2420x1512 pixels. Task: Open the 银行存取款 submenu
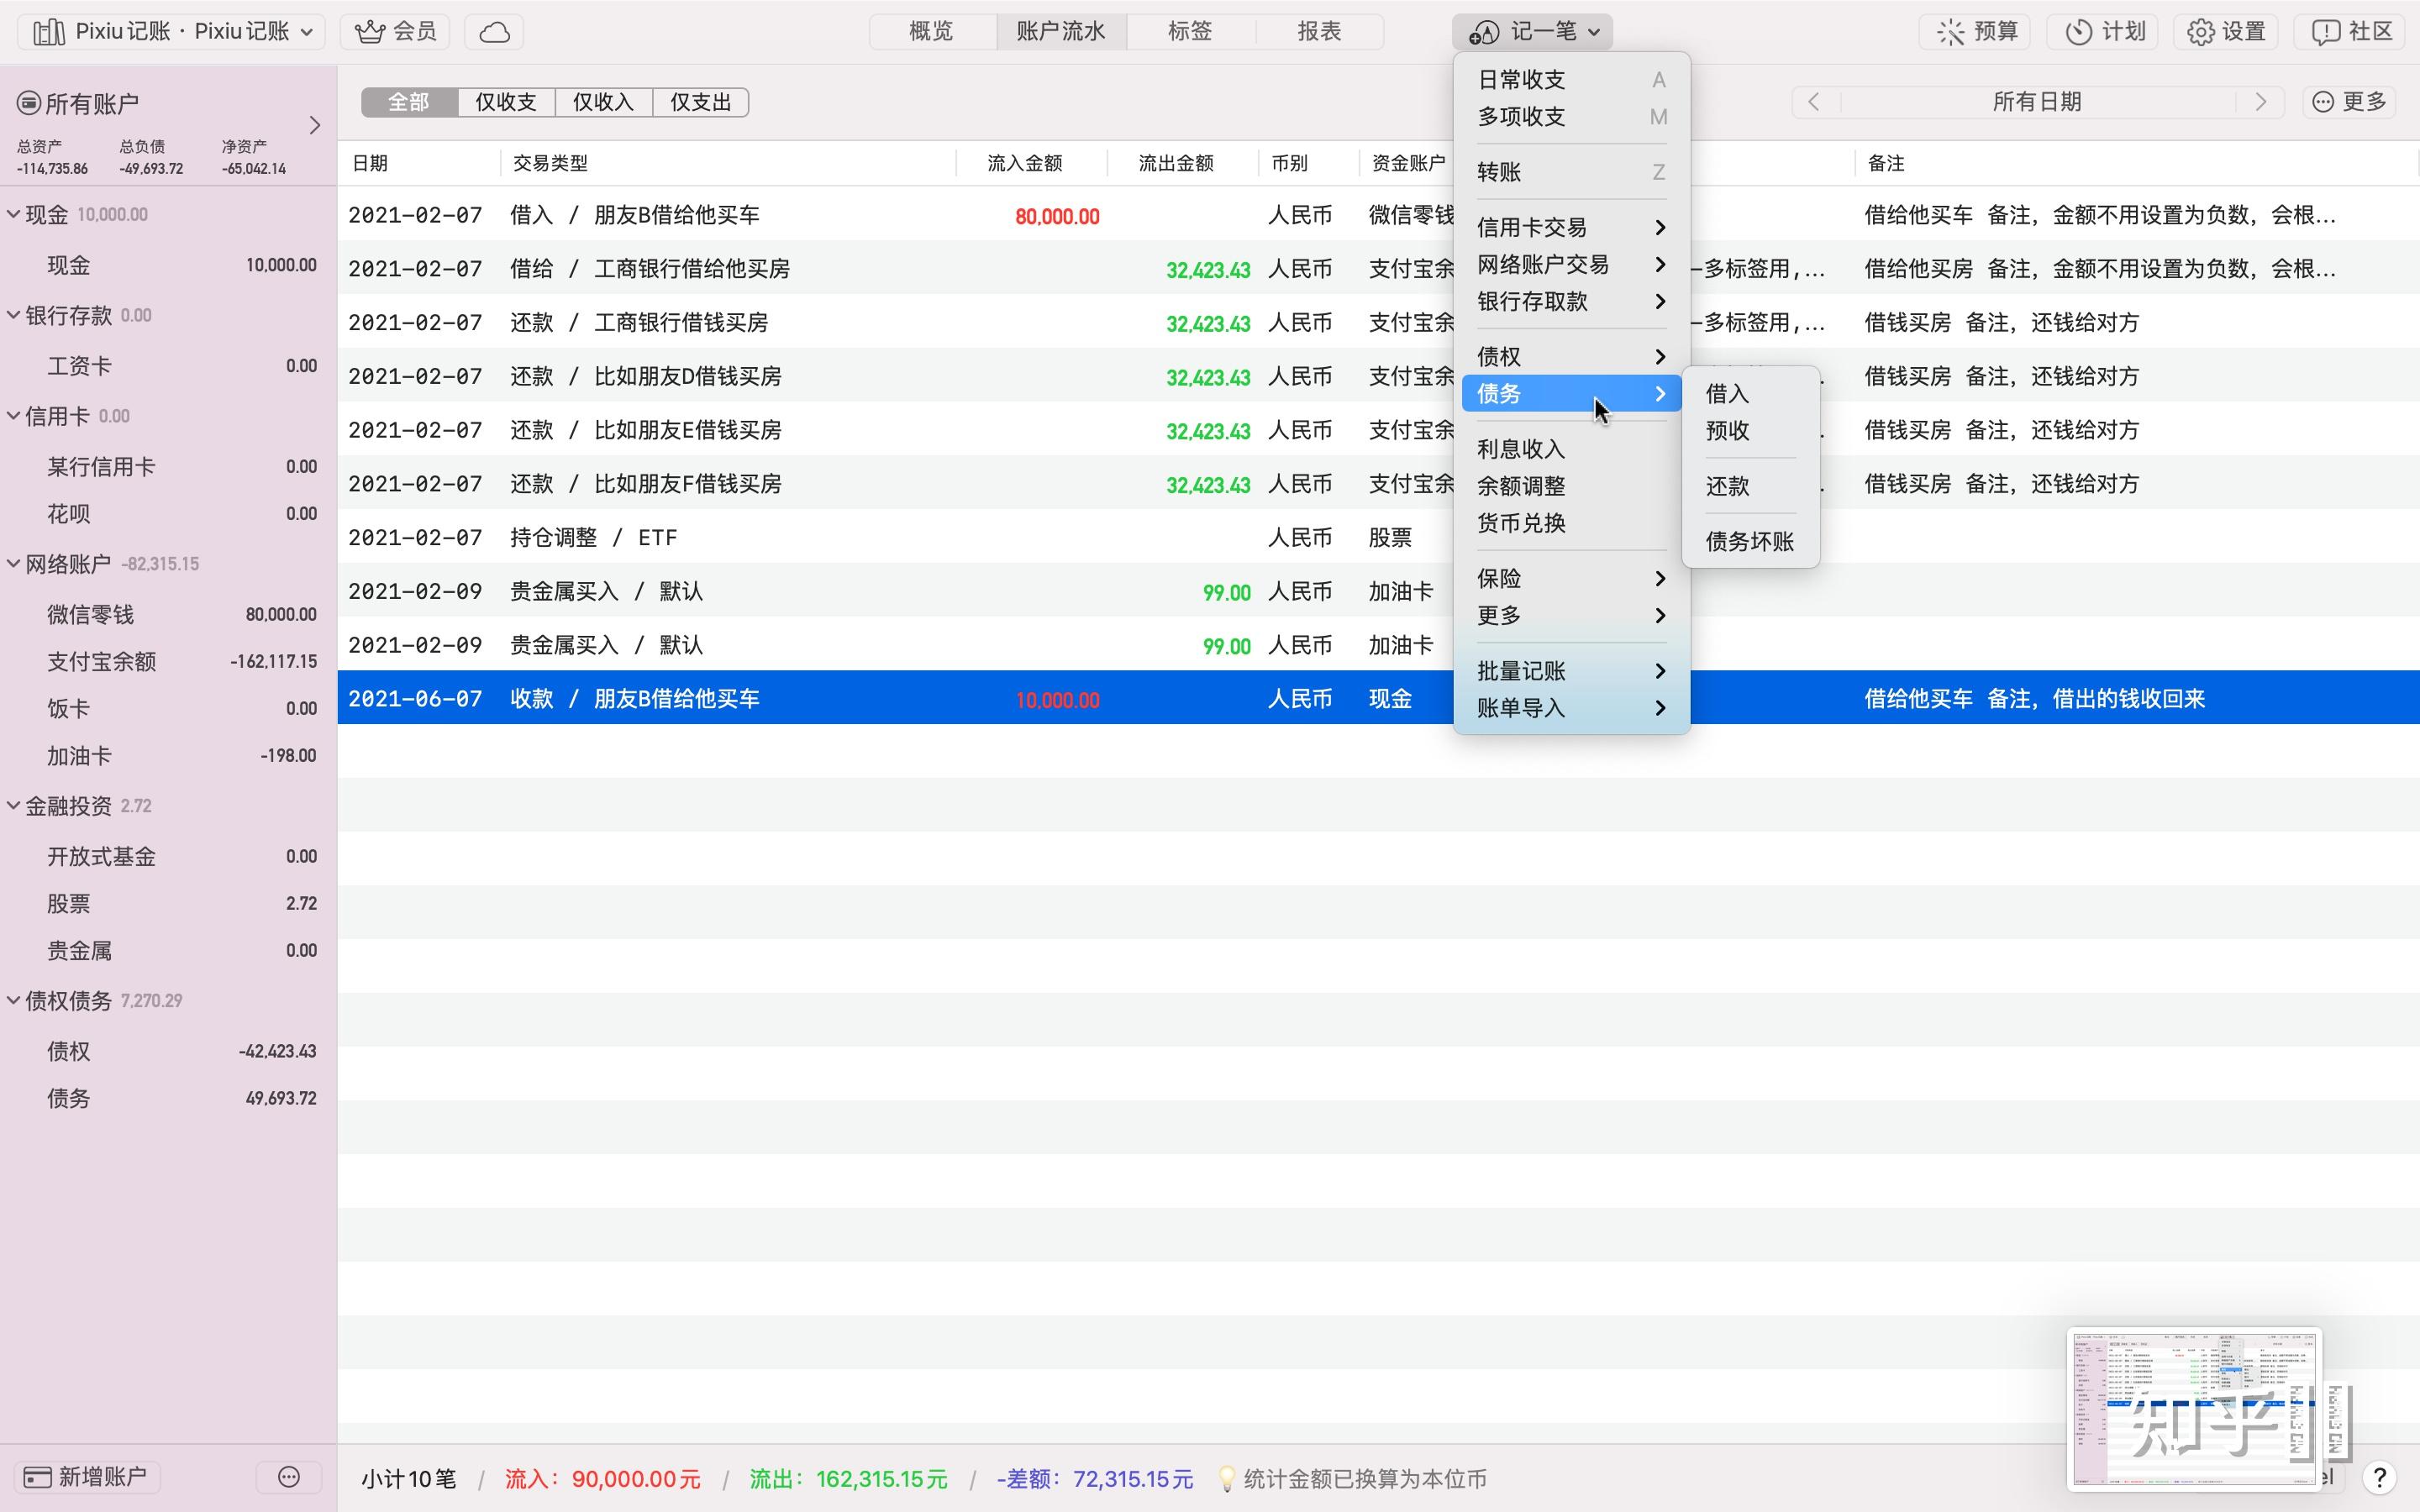click(1571, 302)
